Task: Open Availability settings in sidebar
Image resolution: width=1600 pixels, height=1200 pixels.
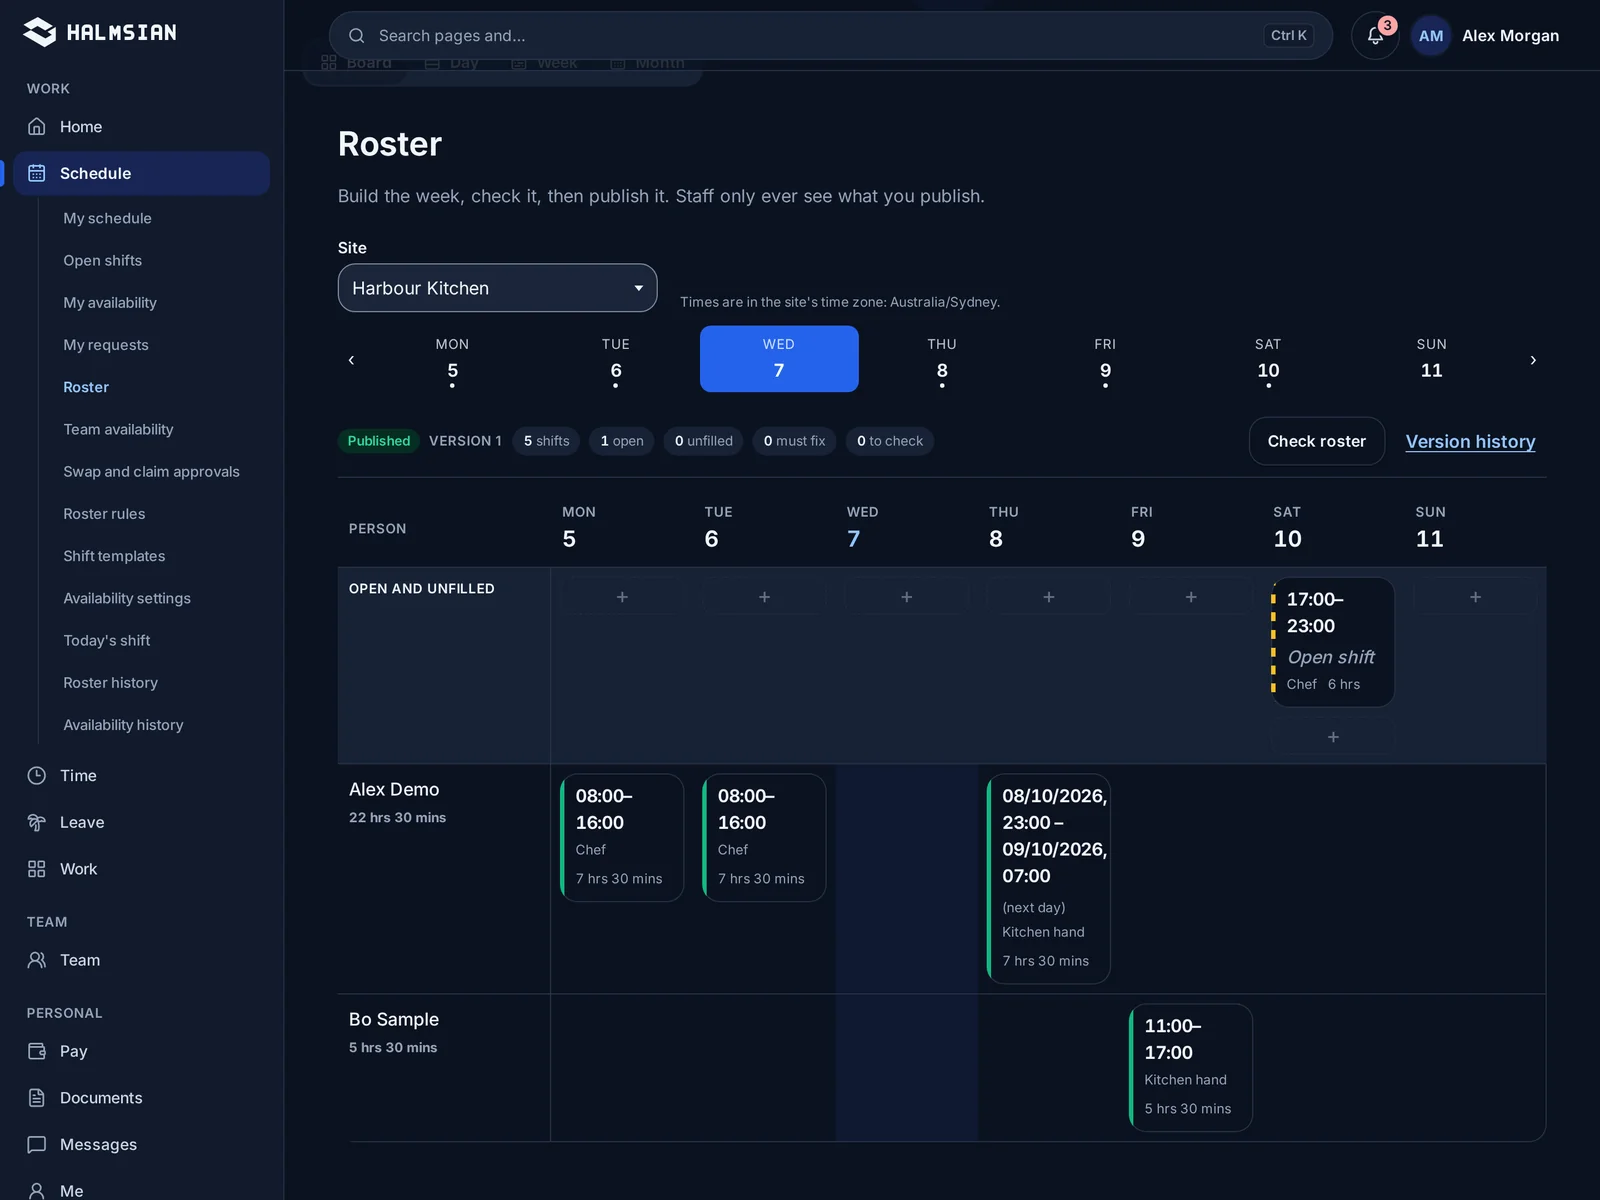Action: 127,598
